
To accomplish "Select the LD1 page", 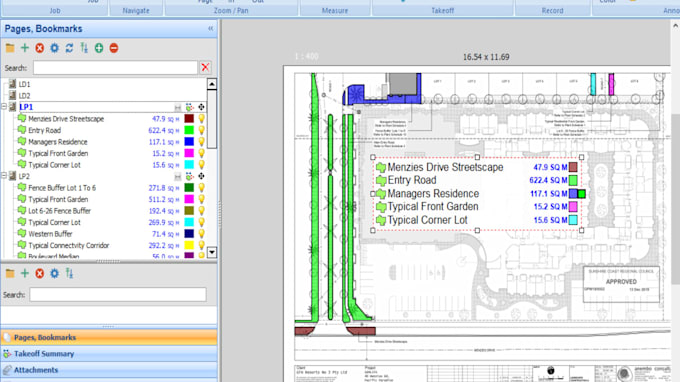I will coord(24,84).
